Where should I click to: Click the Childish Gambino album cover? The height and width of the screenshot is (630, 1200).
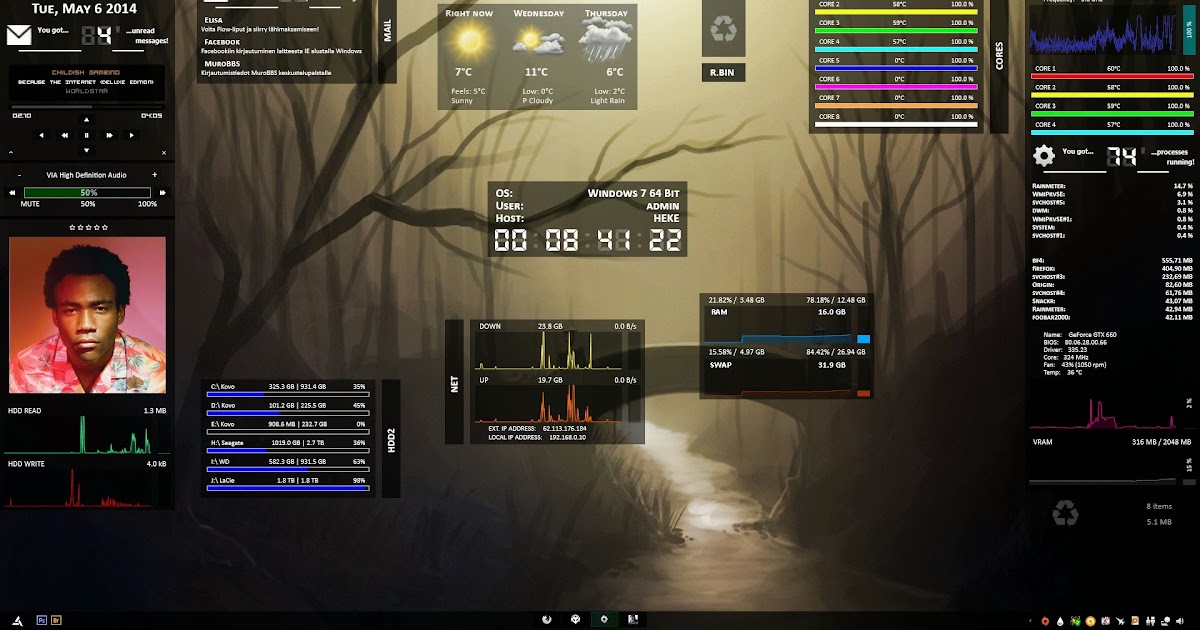[x=87, y=315]
